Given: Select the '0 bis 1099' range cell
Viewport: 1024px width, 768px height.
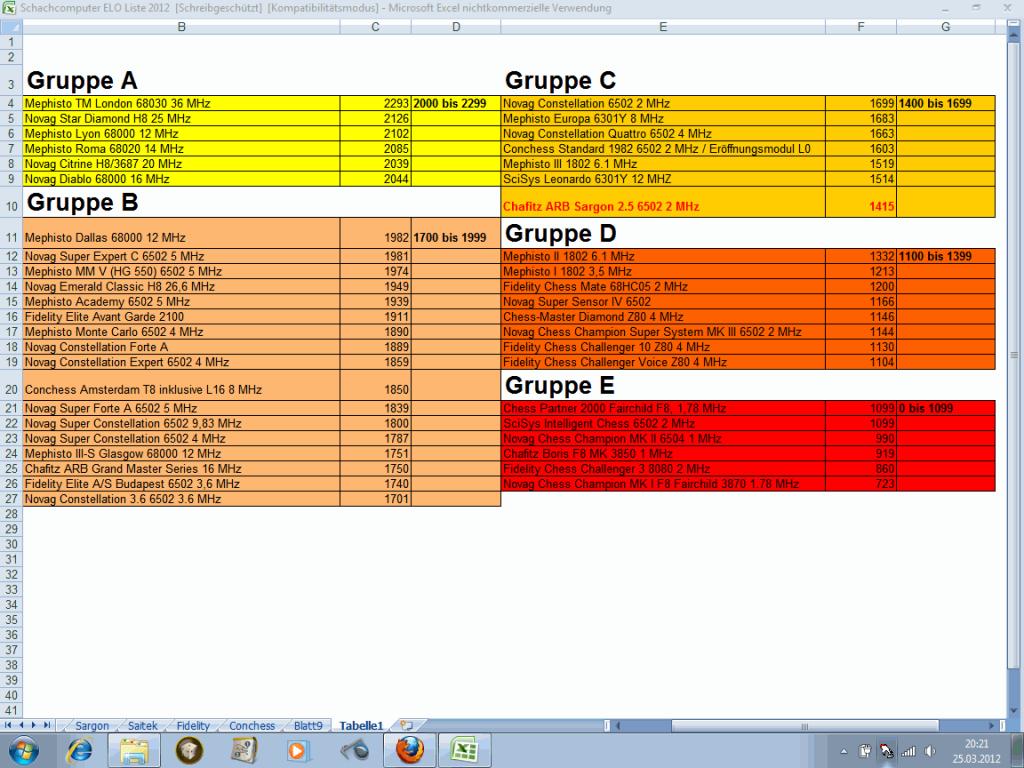Looking at the screenshot, I should tap(946, 408).
